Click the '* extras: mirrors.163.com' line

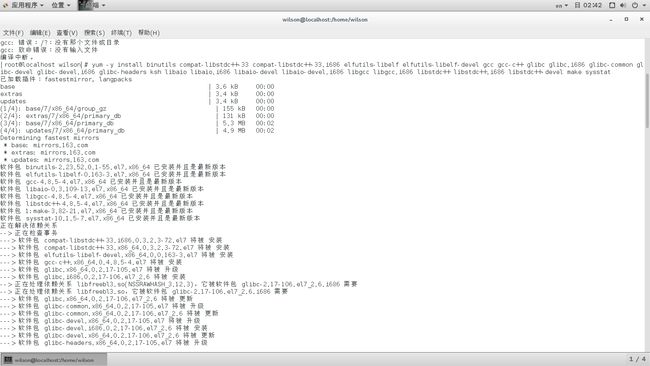(49, 153)
